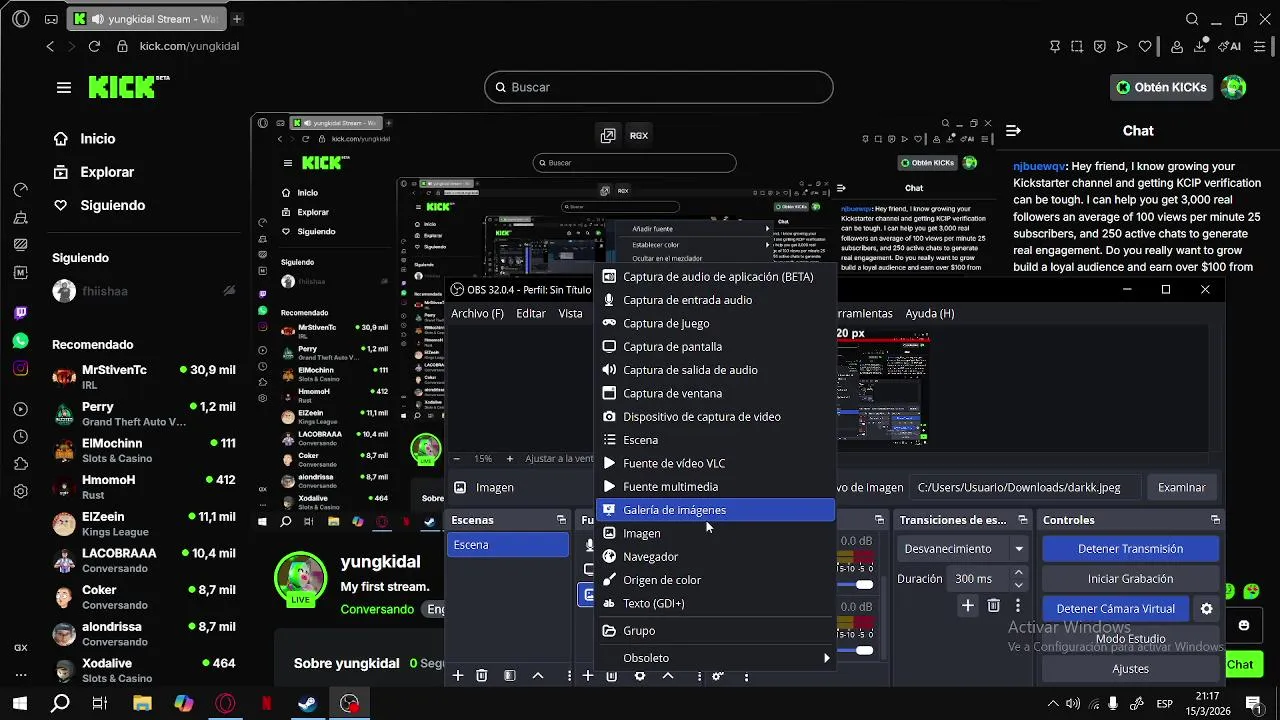Move scene up in Escenas toolbar

tap(538, 676)
